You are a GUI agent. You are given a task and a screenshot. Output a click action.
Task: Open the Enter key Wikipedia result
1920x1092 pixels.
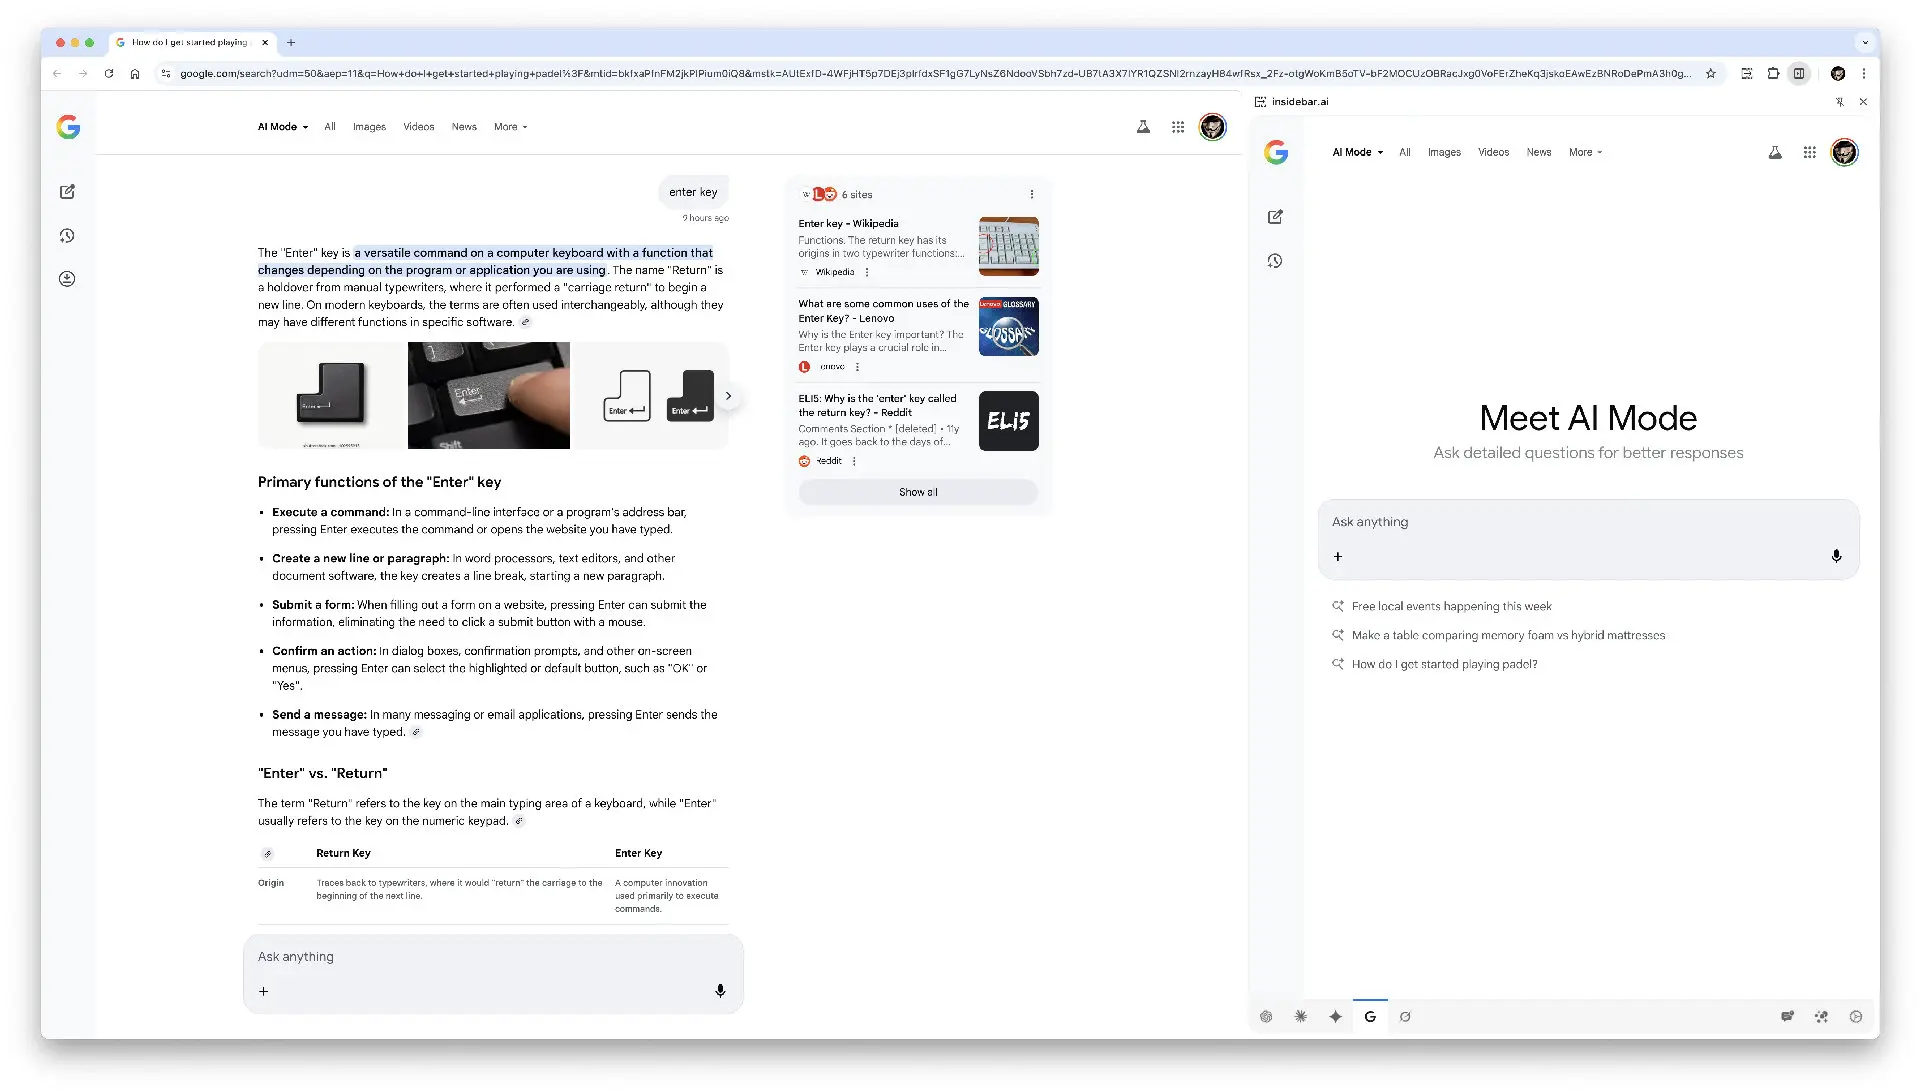tap(848, 224)
